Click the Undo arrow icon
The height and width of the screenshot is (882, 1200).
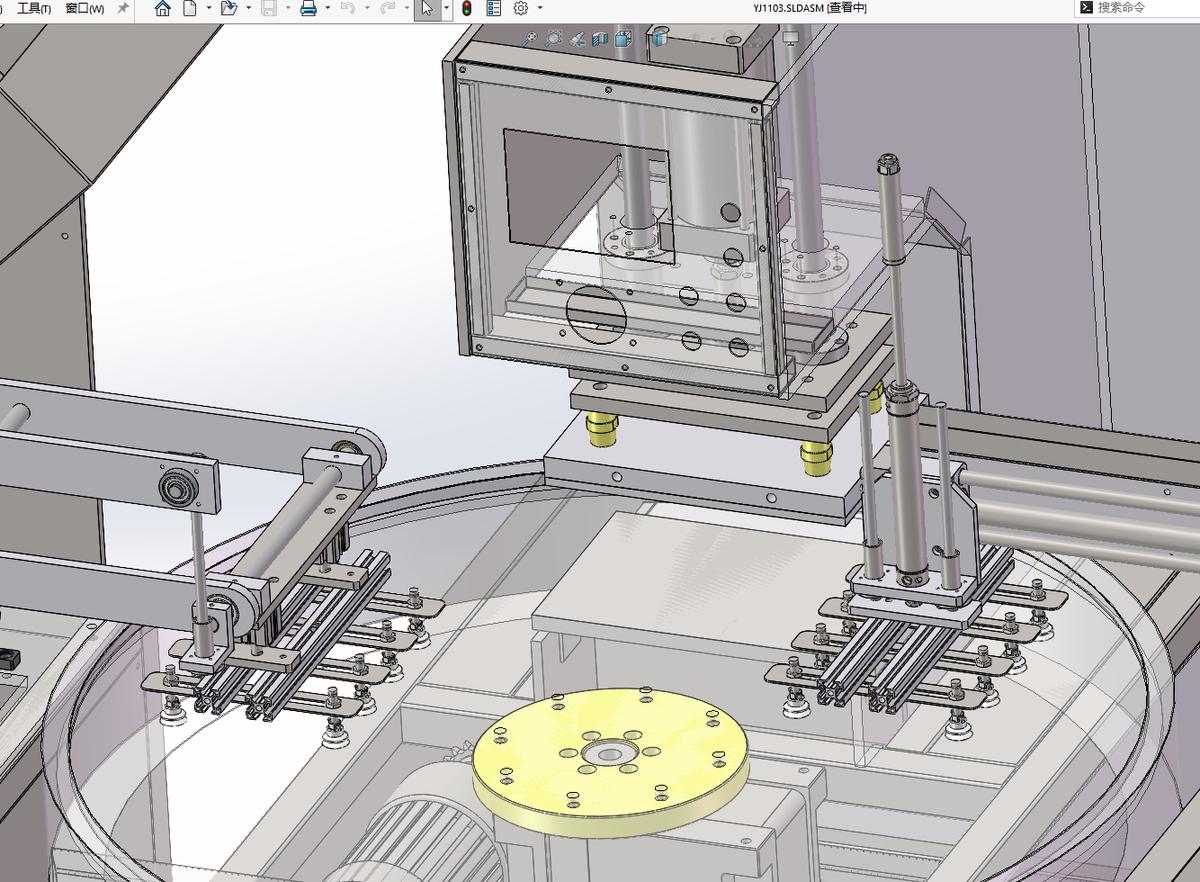(x=347, y=8)
